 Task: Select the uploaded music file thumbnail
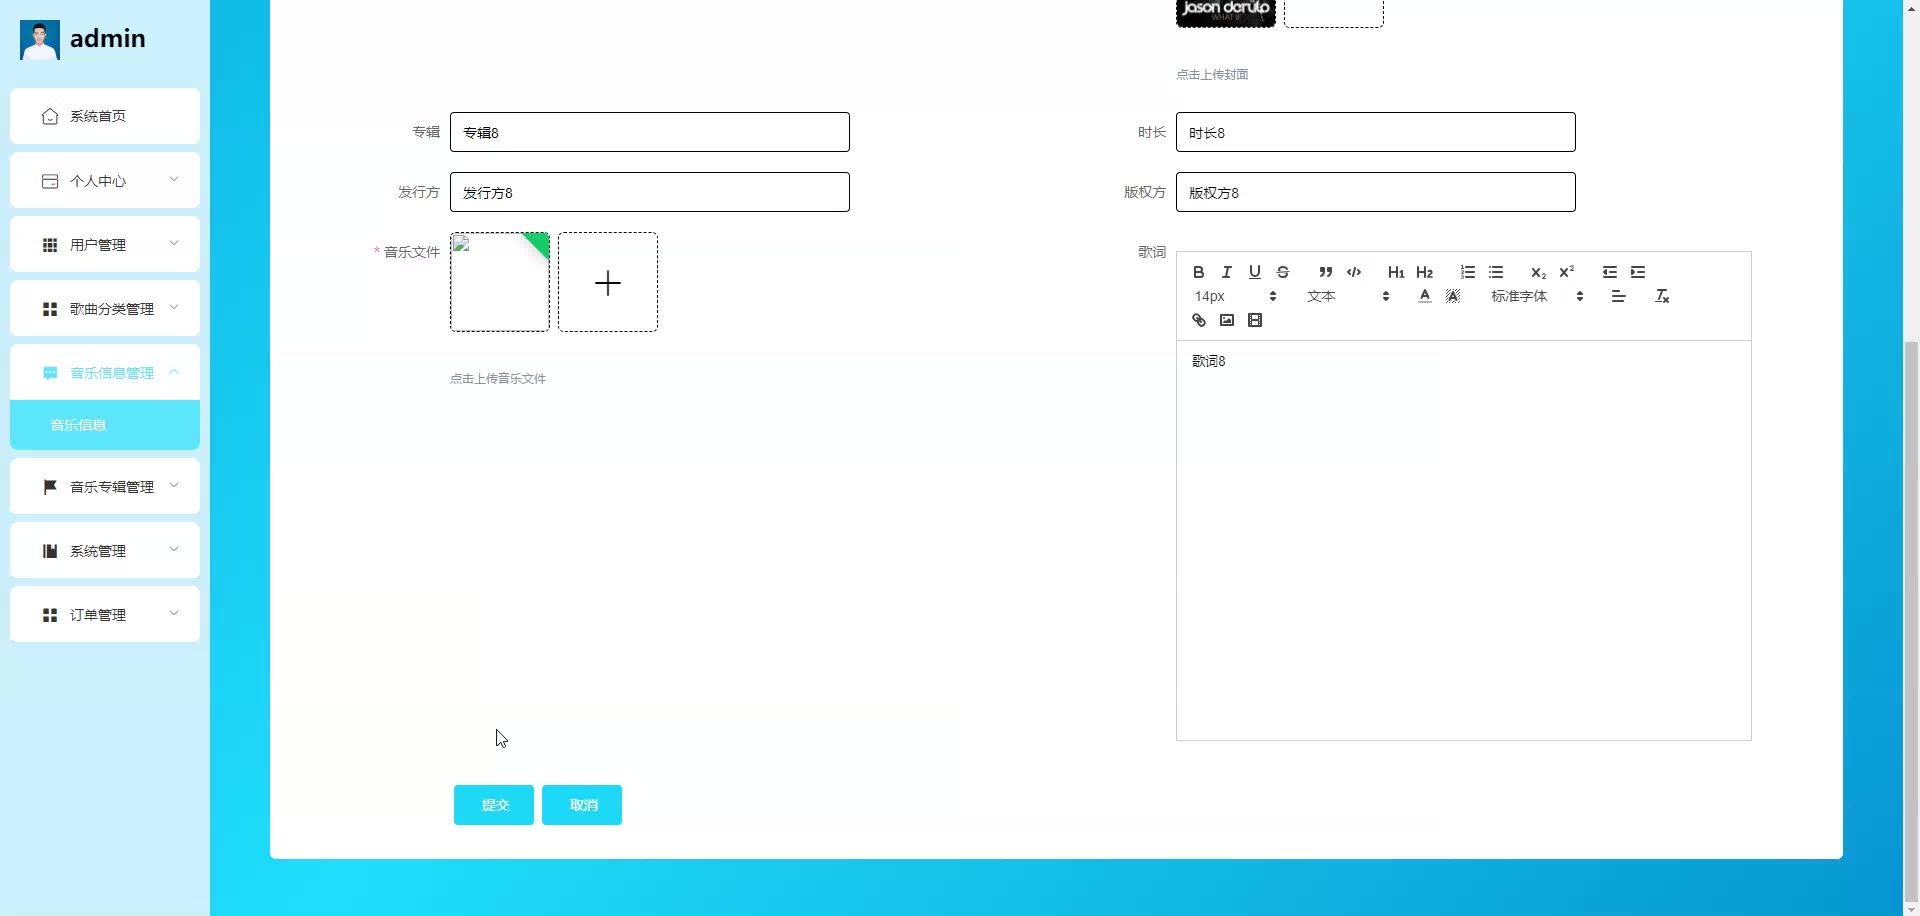[x=500, y=282]
